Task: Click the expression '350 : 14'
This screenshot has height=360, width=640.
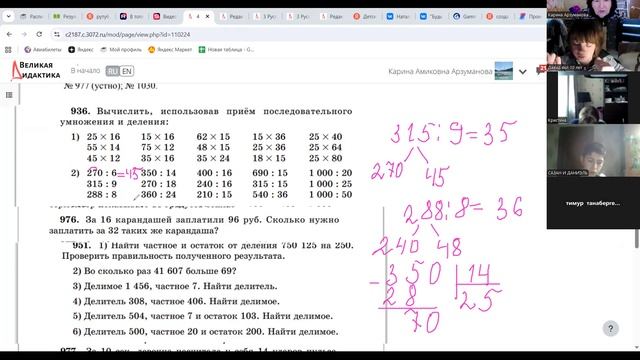Action: click(159, 173)
